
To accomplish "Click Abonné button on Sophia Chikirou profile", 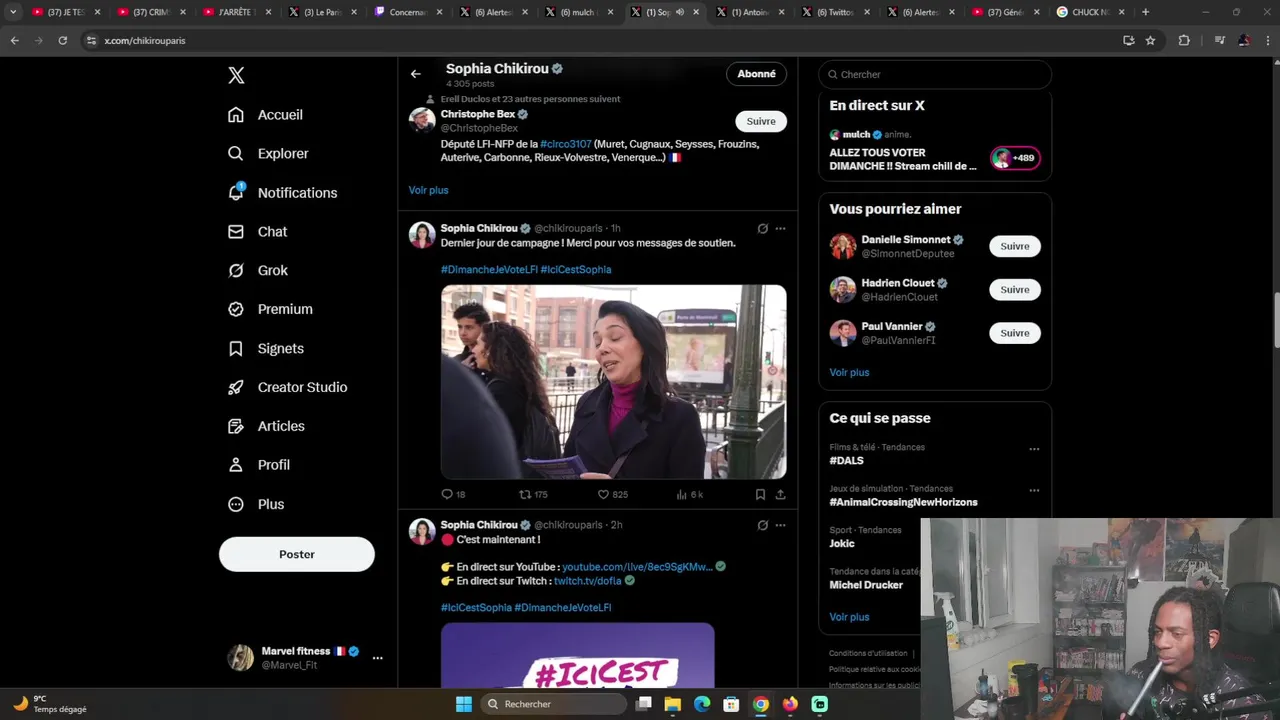I will [x=756, y=74].
